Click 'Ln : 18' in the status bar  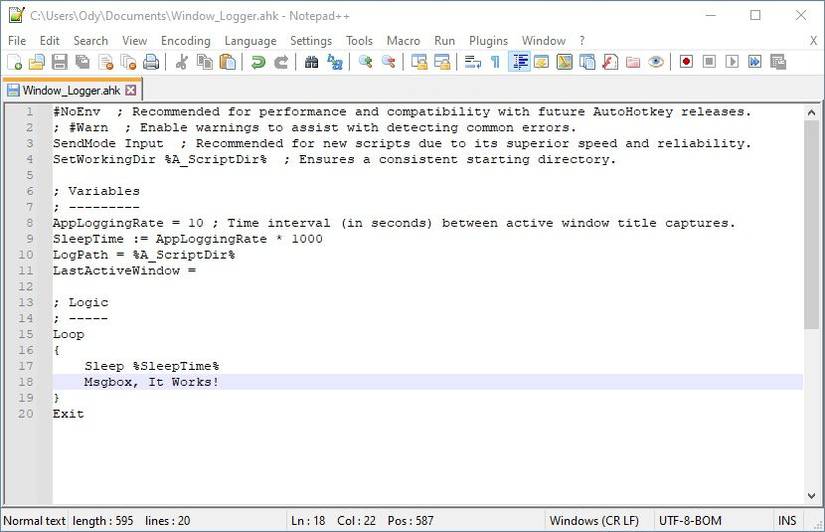(x=308, y=520)
